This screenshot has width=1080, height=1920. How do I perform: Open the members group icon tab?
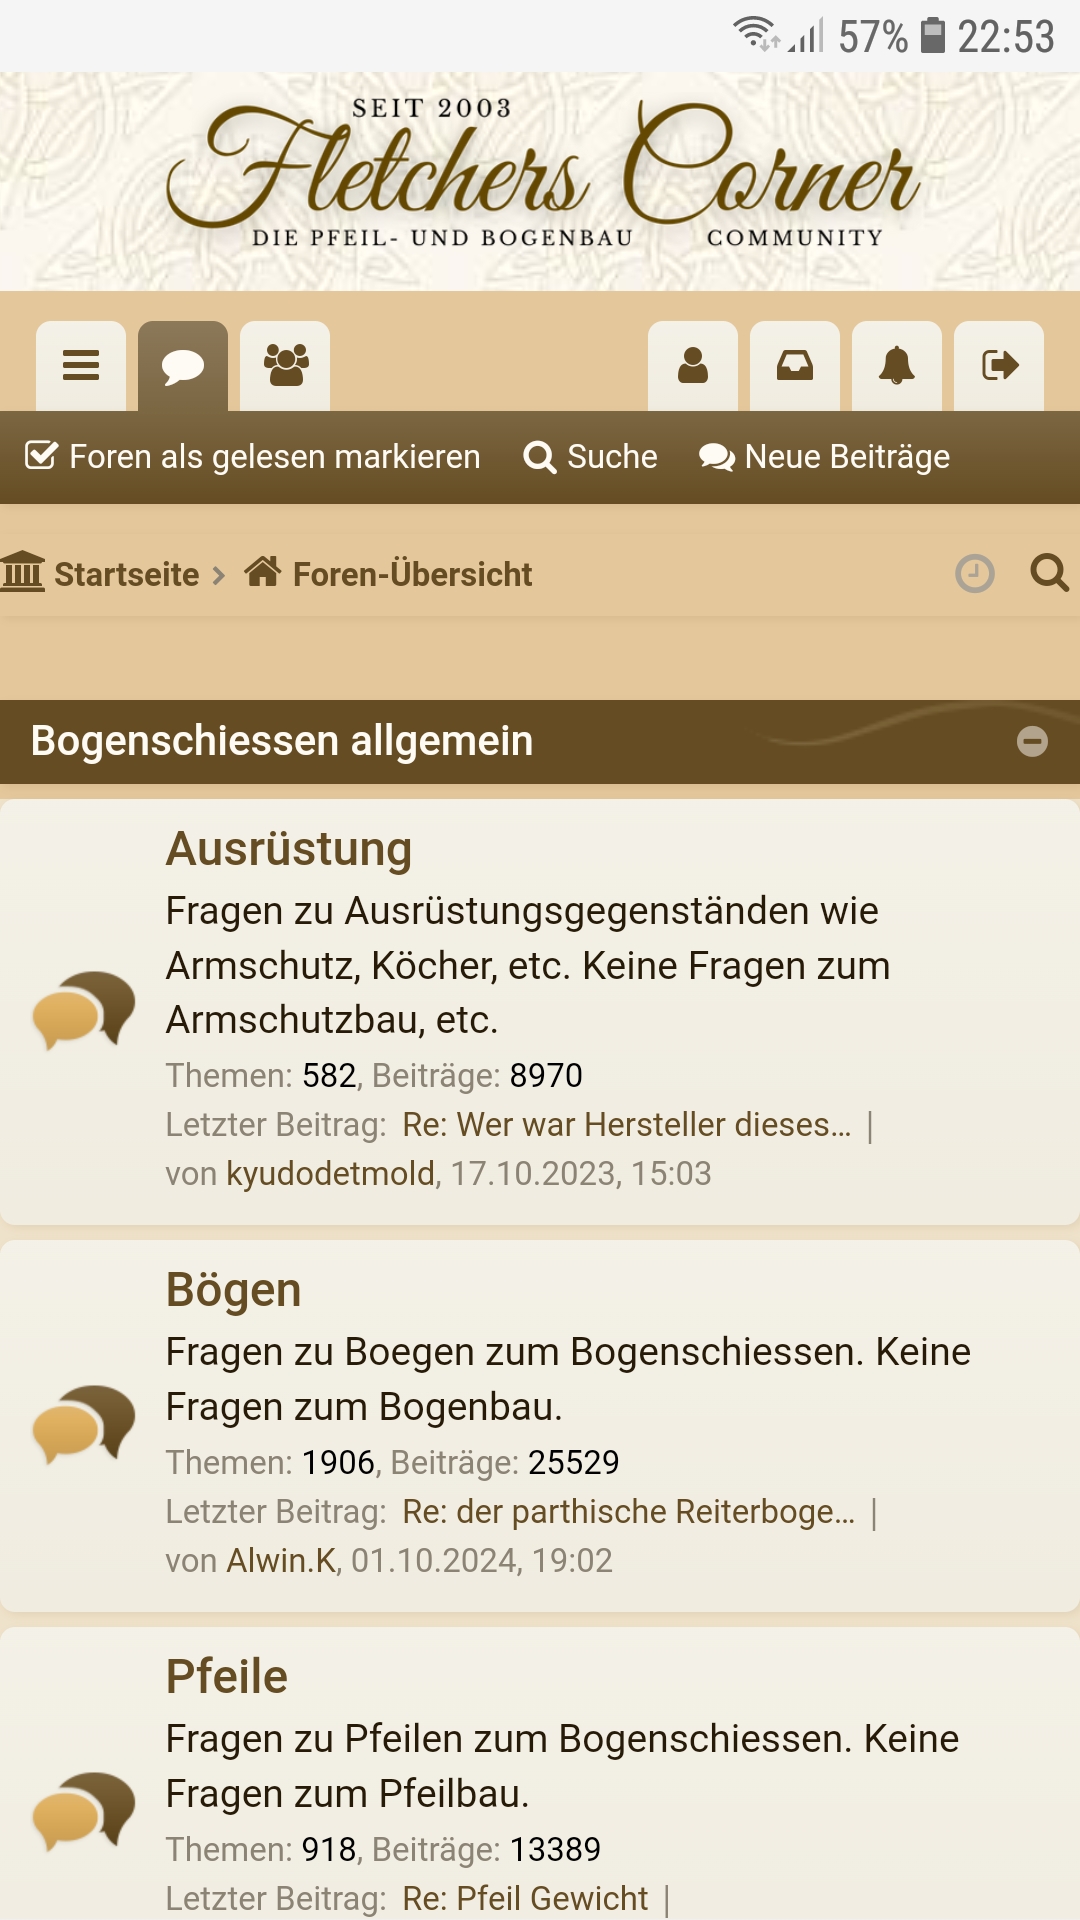pos(285,366)
